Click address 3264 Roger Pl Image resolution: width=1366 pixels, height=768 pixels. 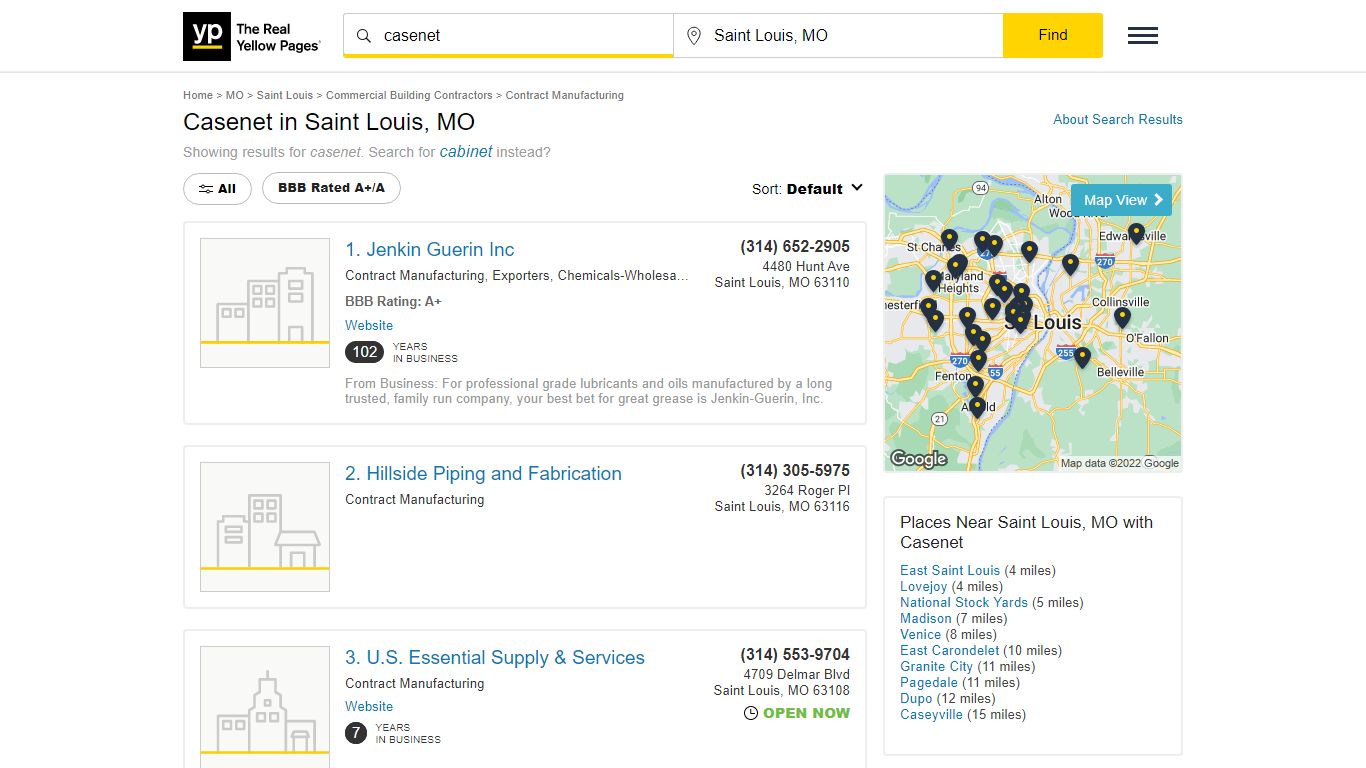(807, 490)
